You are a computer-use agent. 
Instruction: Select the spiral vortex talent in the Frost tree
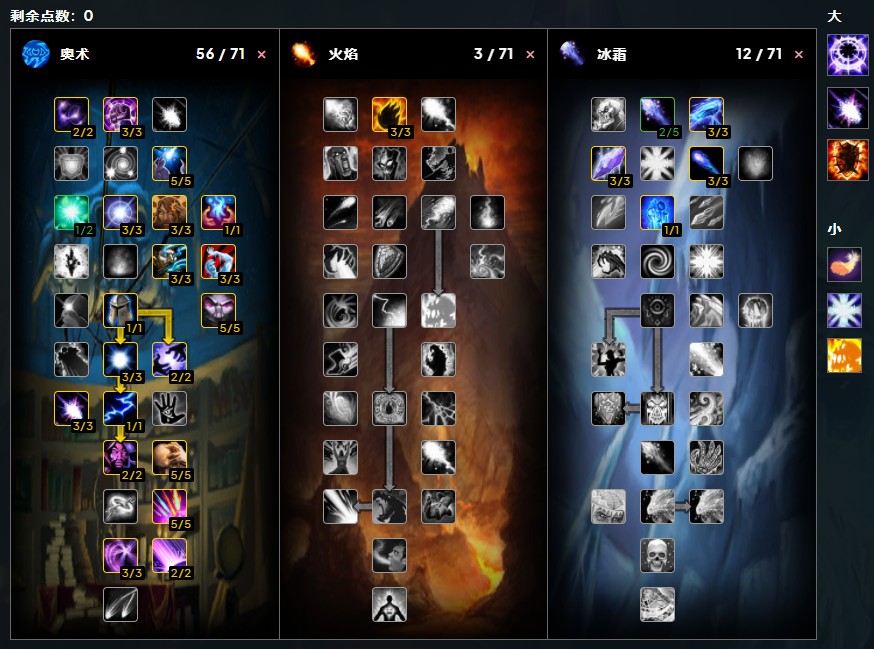[x=657, y=261]
